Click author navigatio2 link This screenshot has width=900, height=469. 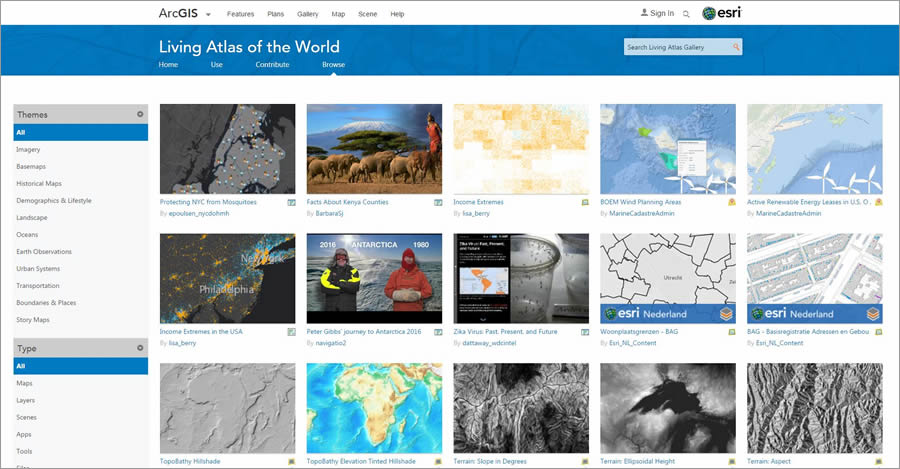click(331, 343)
